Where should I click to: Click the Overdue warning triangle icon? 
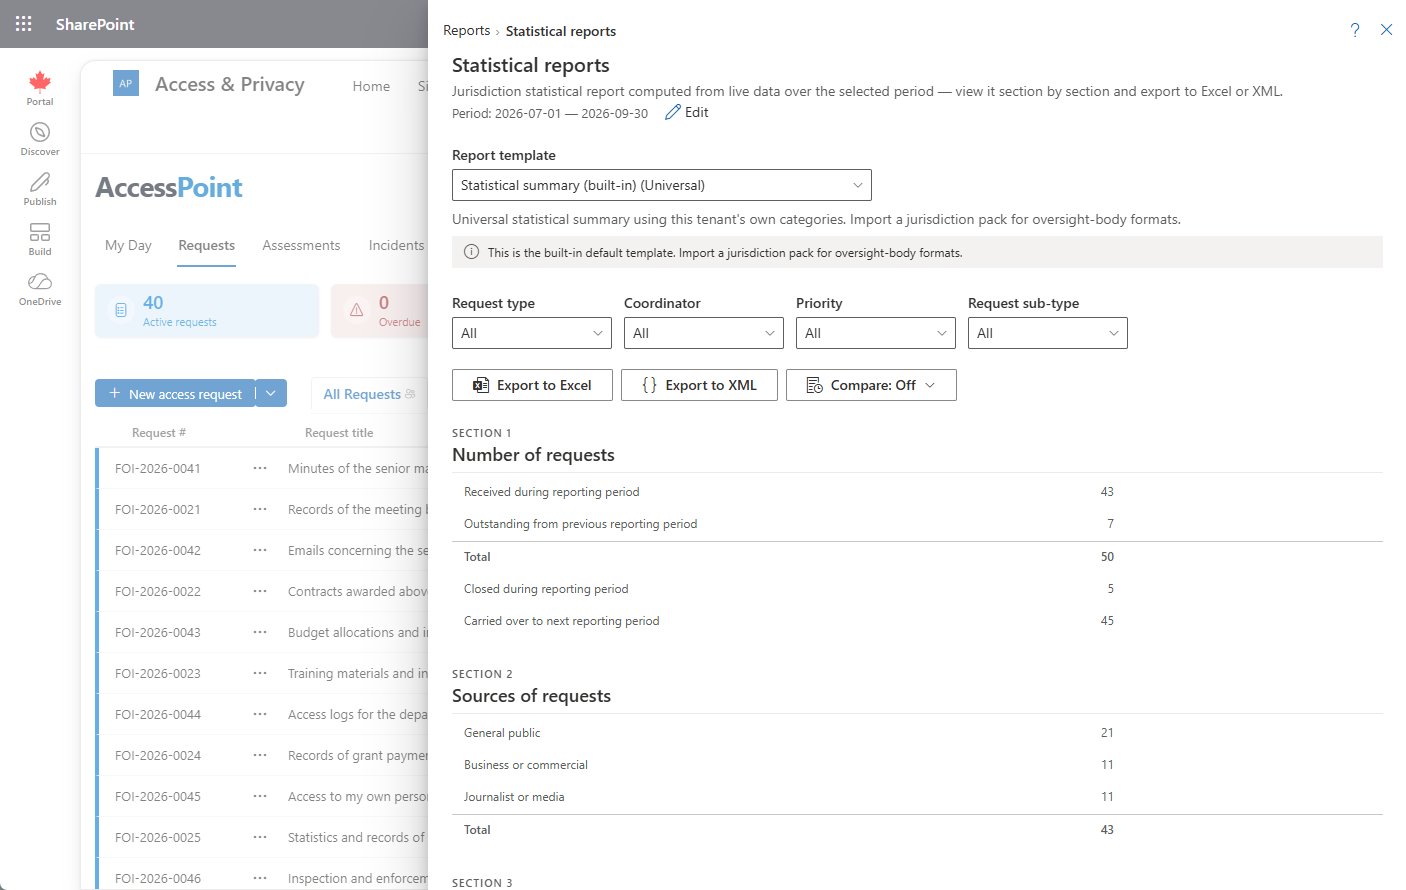pyautogui.click(x=357, y=310)
